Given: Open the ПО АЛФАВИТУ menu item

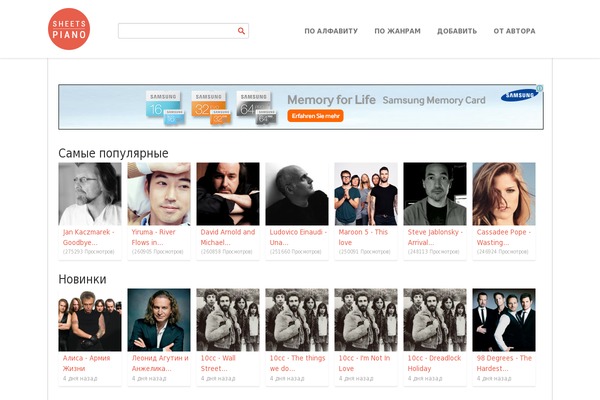Looking at the screenshot, I should [331, 31].
